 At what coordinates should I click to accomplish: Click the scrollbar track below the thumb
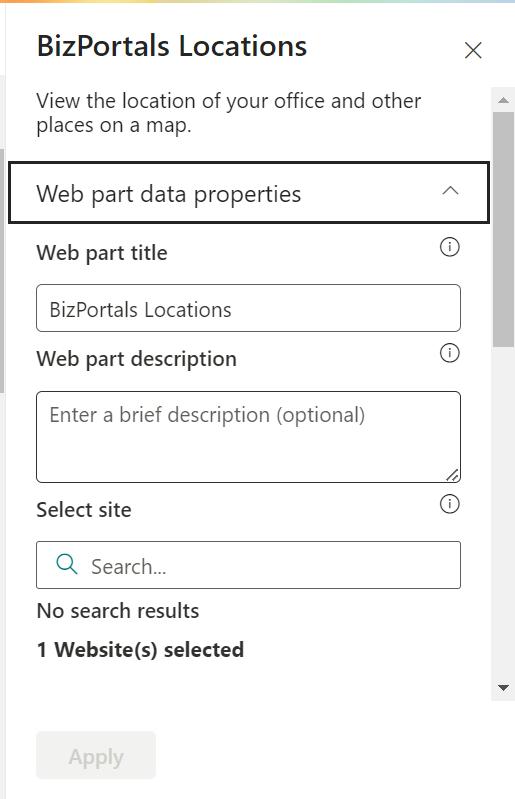coord(503,512)
